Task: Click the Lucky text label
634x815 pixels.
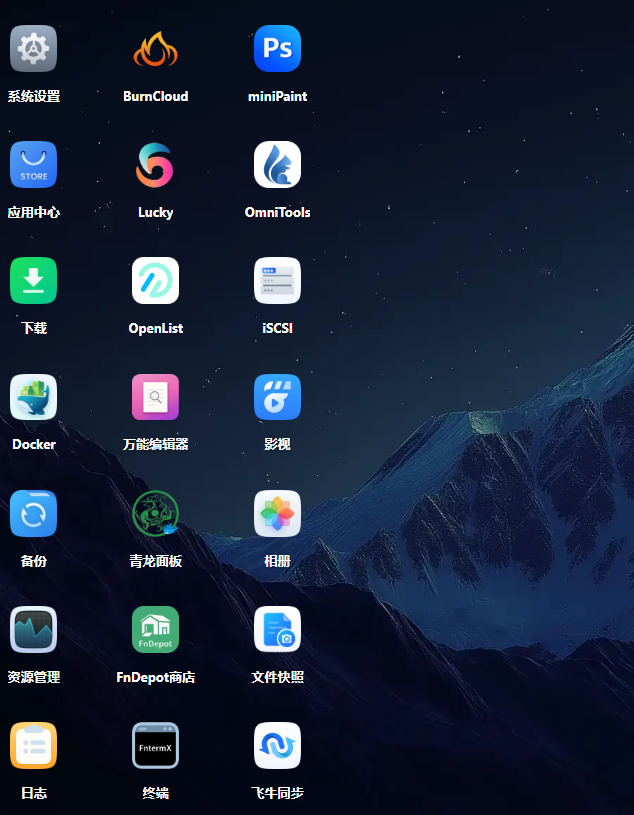Action: [x=155, y=213]
